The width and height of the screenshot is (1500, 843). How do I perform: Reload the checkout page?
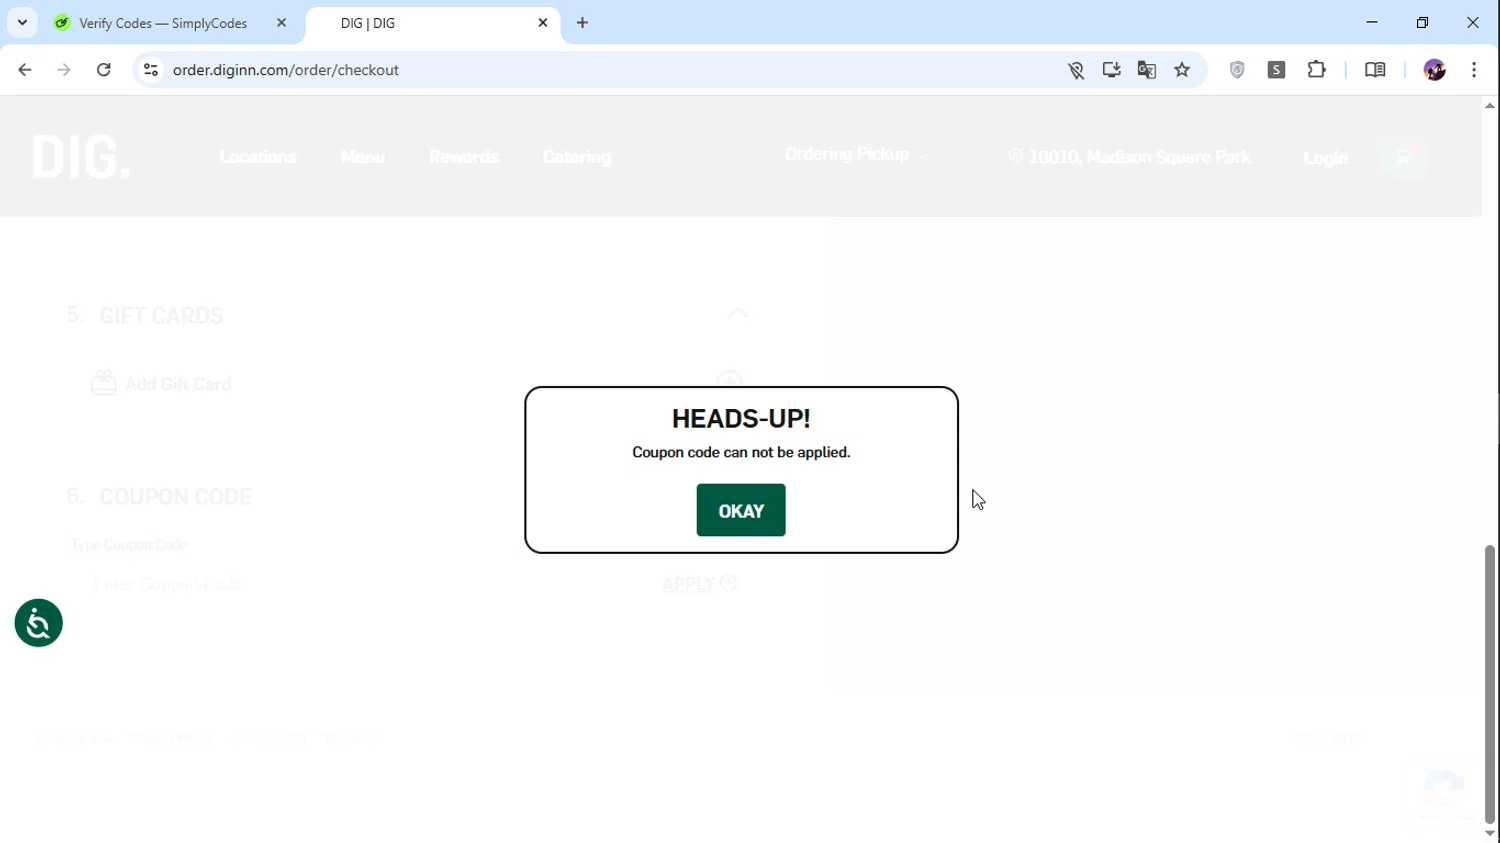[104, 70]
